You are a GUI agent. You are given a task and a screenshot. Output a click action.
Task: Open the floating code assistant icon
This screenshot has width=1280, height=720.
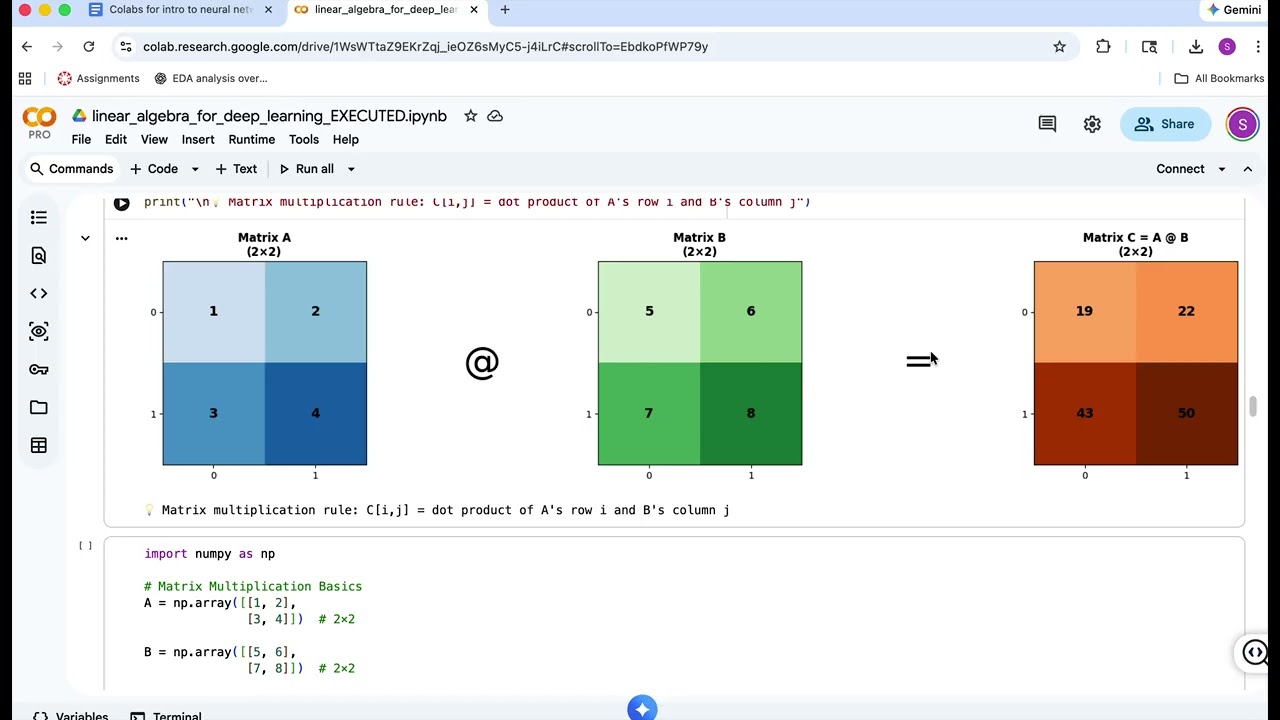click(x=1255, y=653)
